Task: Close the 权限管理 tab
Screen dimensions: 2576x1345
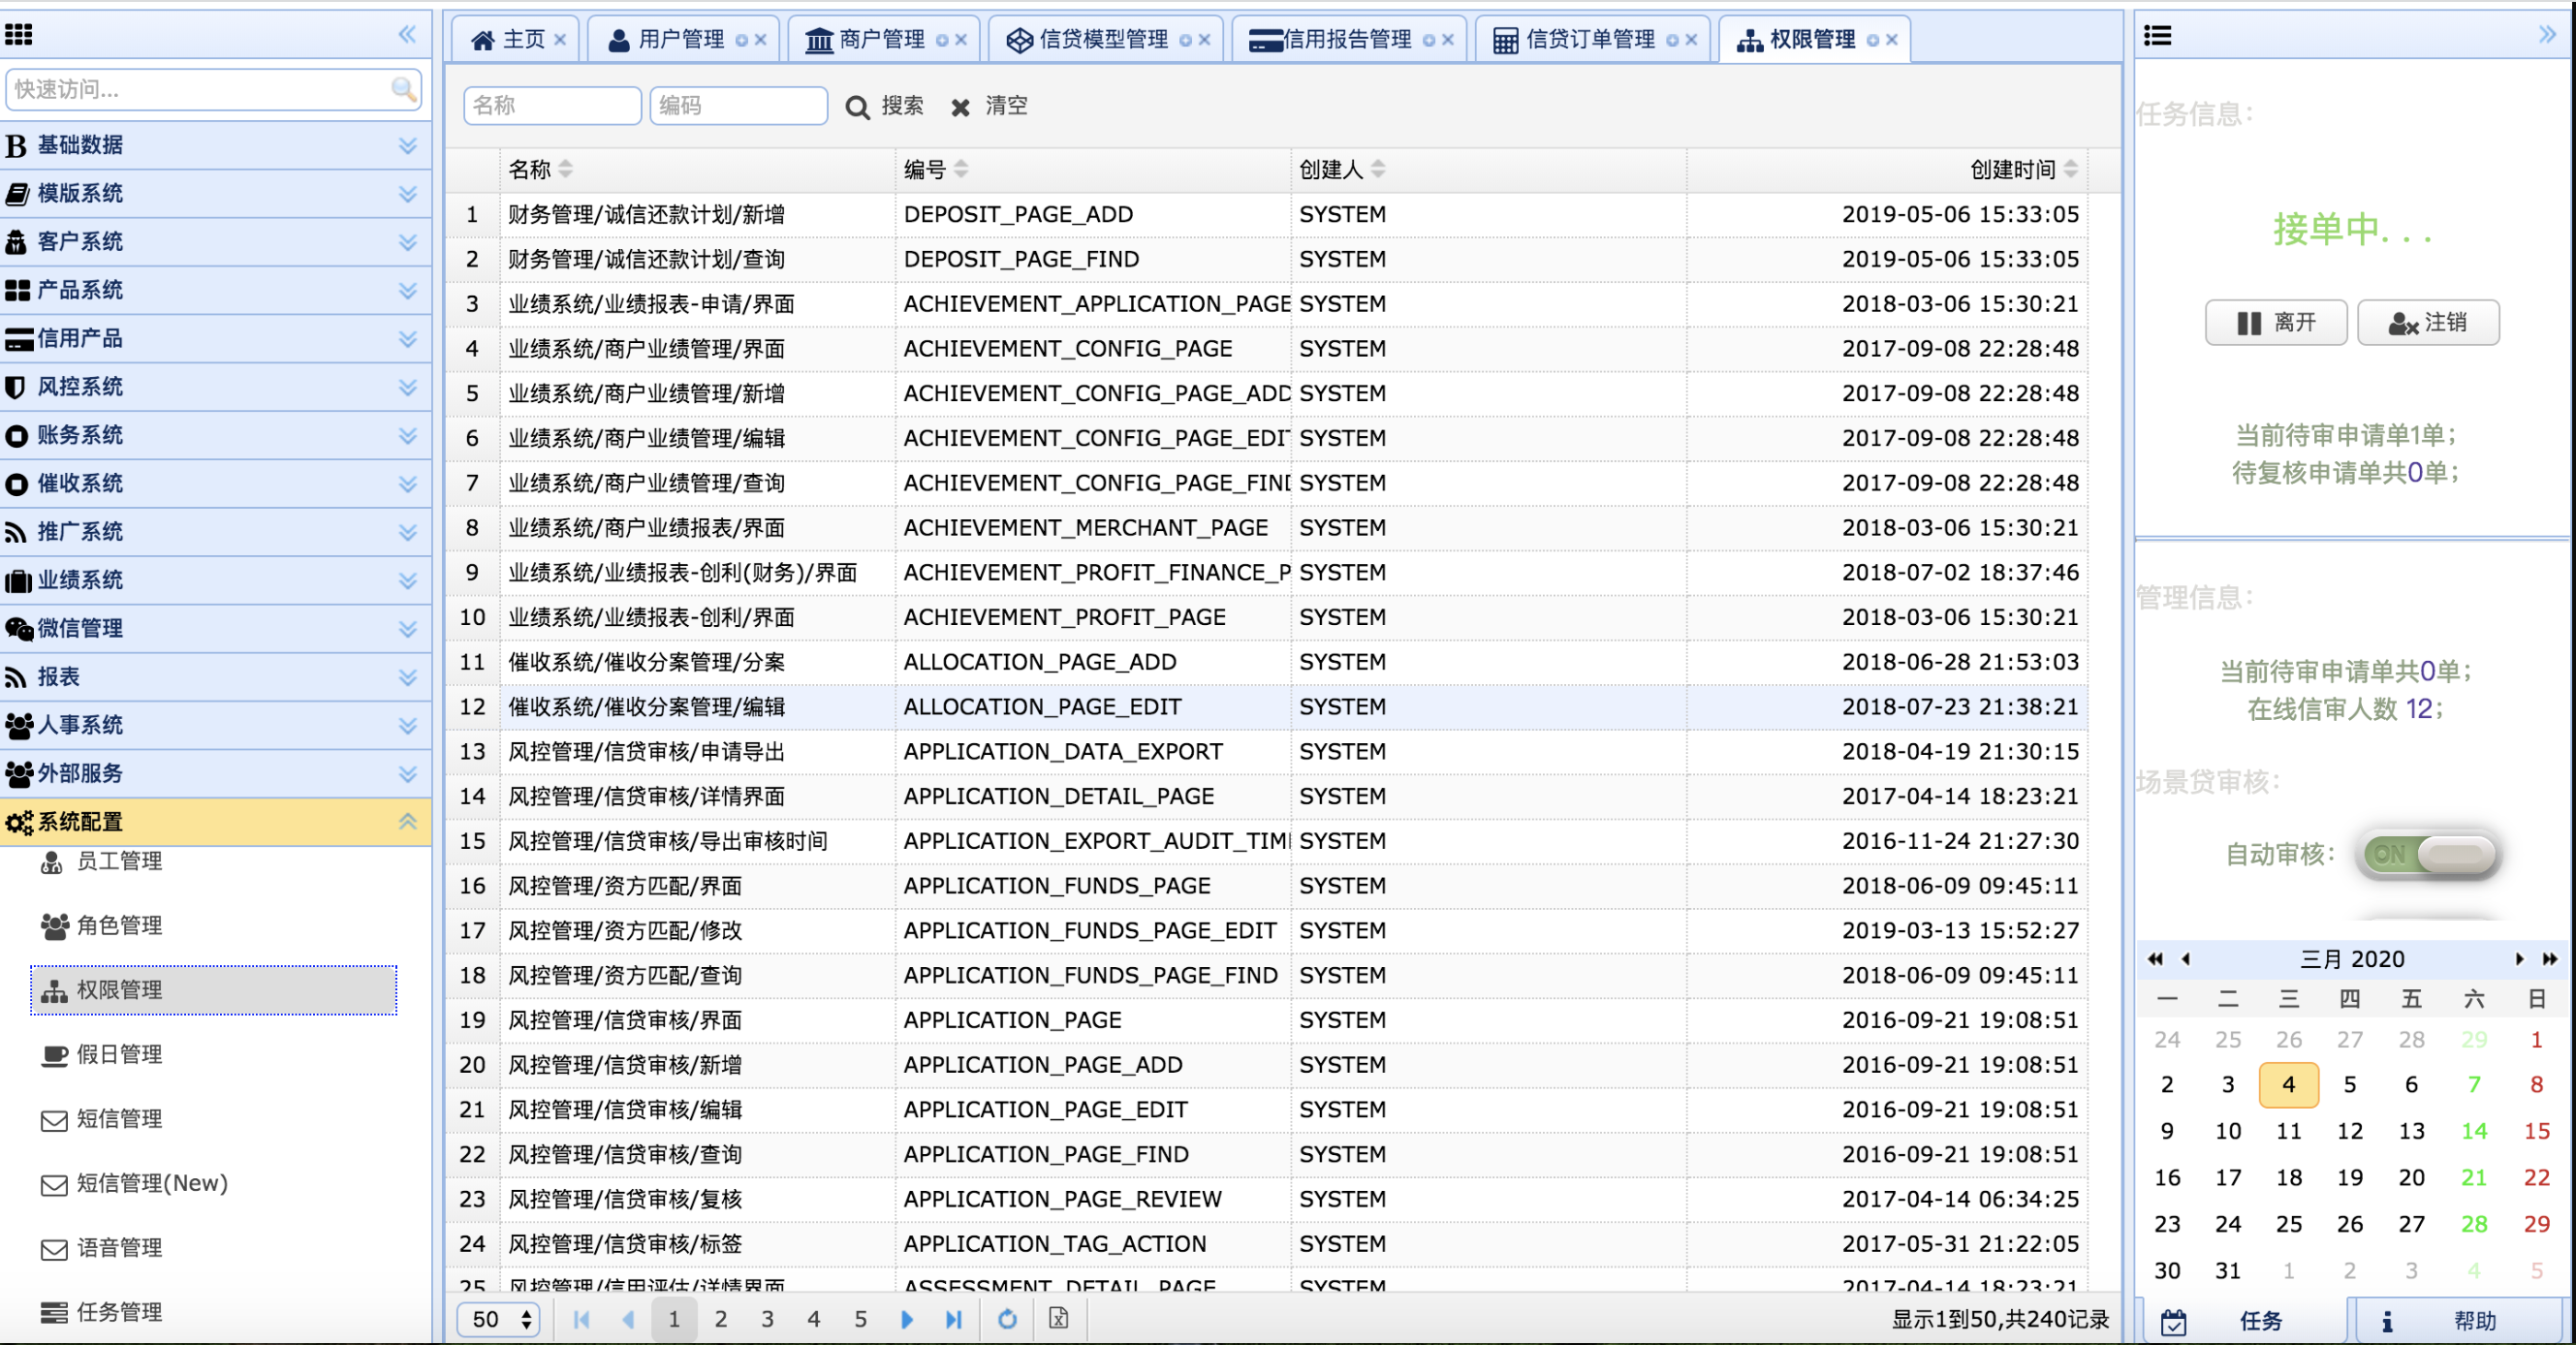Action: click(1892, 40)
